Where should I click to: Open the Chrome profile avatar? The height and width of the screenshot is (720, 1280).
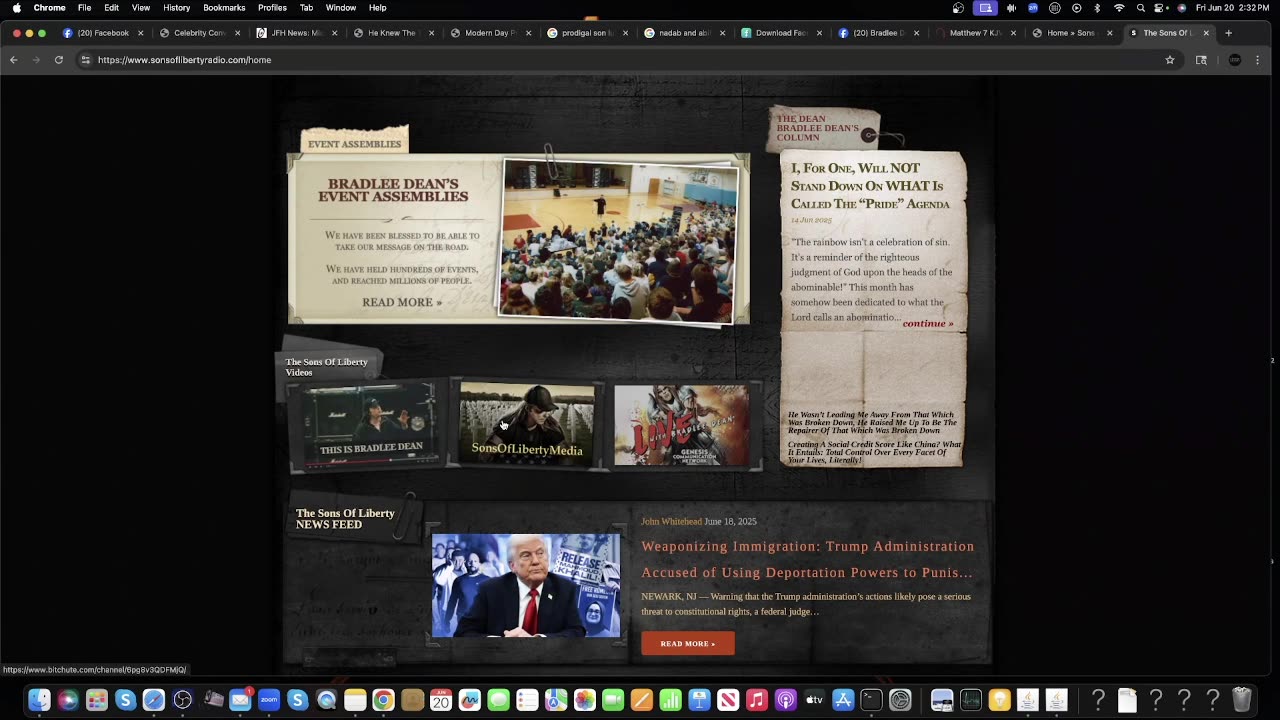pyautogui.click(x=1235, y=60)
